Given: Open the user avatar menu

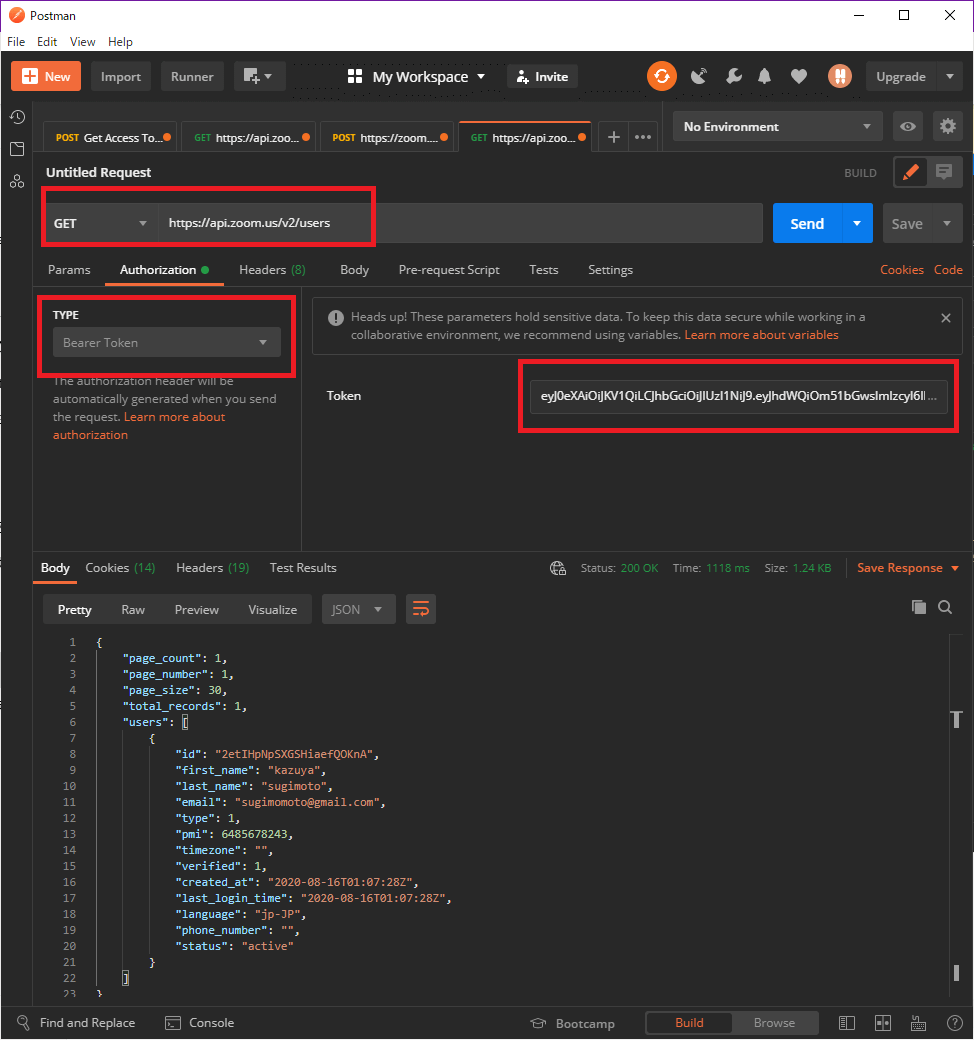Looking at the screenshot, I should (839, 76).
